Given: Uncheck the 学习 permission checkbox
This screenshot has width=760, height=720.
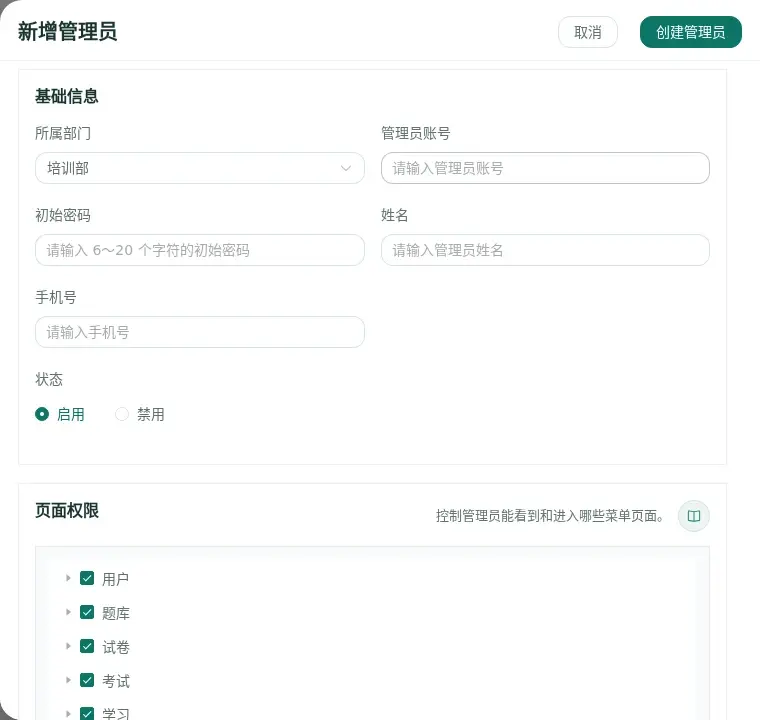Looking at the screenshot, I should (x=87, y=714).
